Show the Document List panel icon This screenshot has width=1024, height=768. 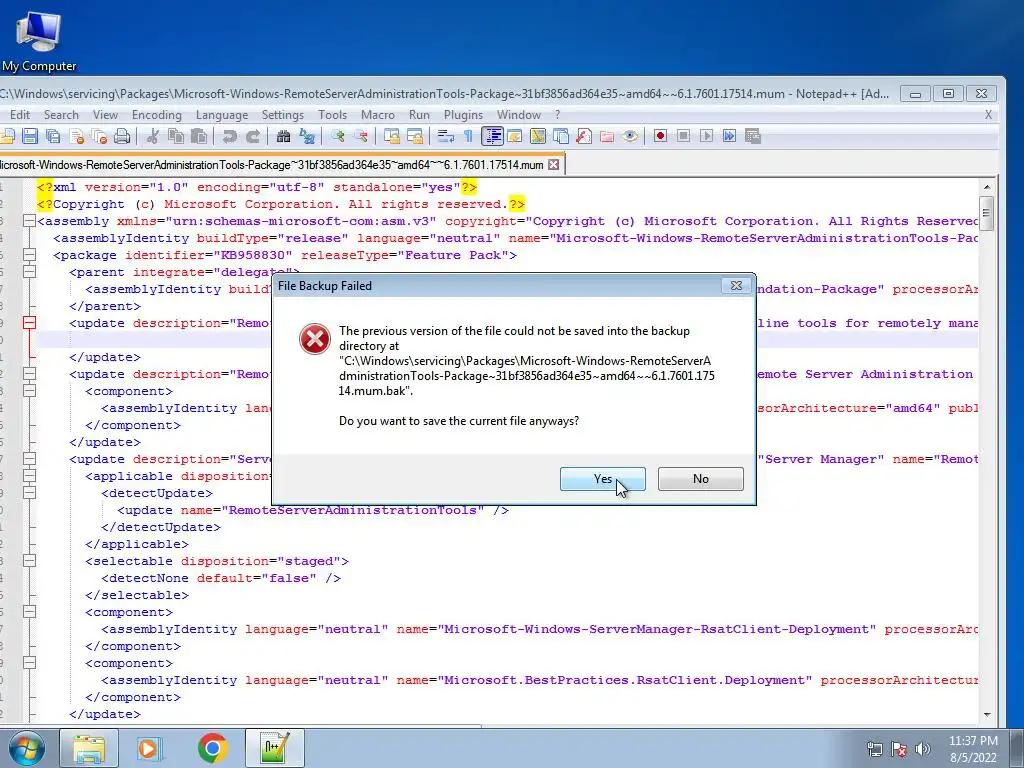561,136
